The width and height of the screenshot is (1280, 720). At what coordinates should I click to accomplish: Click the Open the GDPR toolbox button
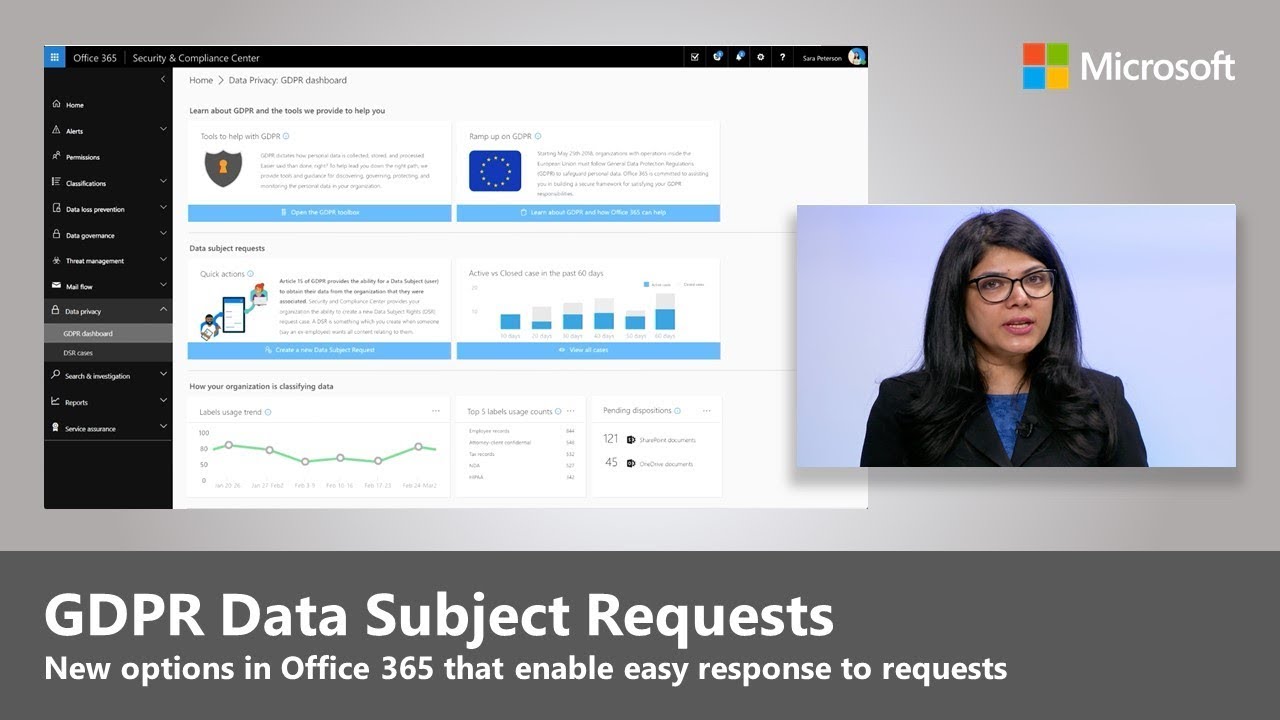point(319,213)
